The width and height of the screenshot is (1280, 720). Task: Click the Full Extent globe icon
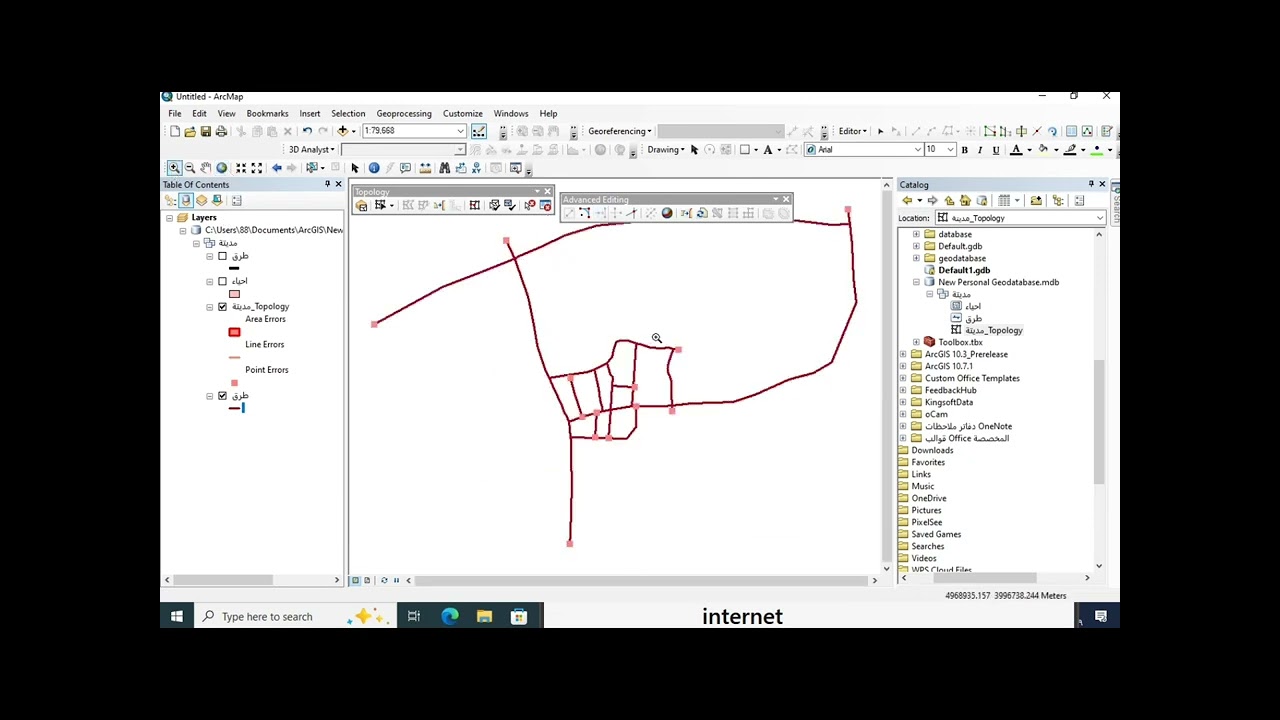pyautogui.click(x=222, y=168)
